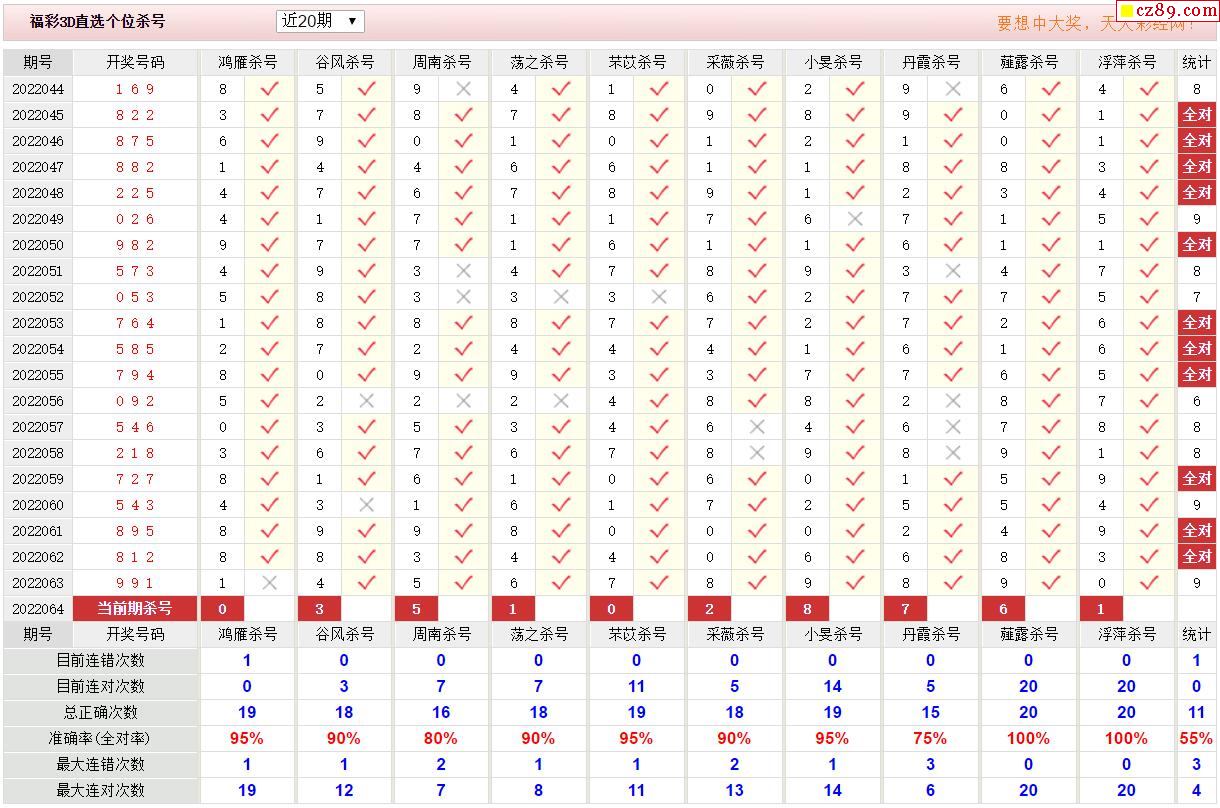Click the red checkmark for 周南杀号 in row 2022059
1220x808 pixels.
pos(463,479)
